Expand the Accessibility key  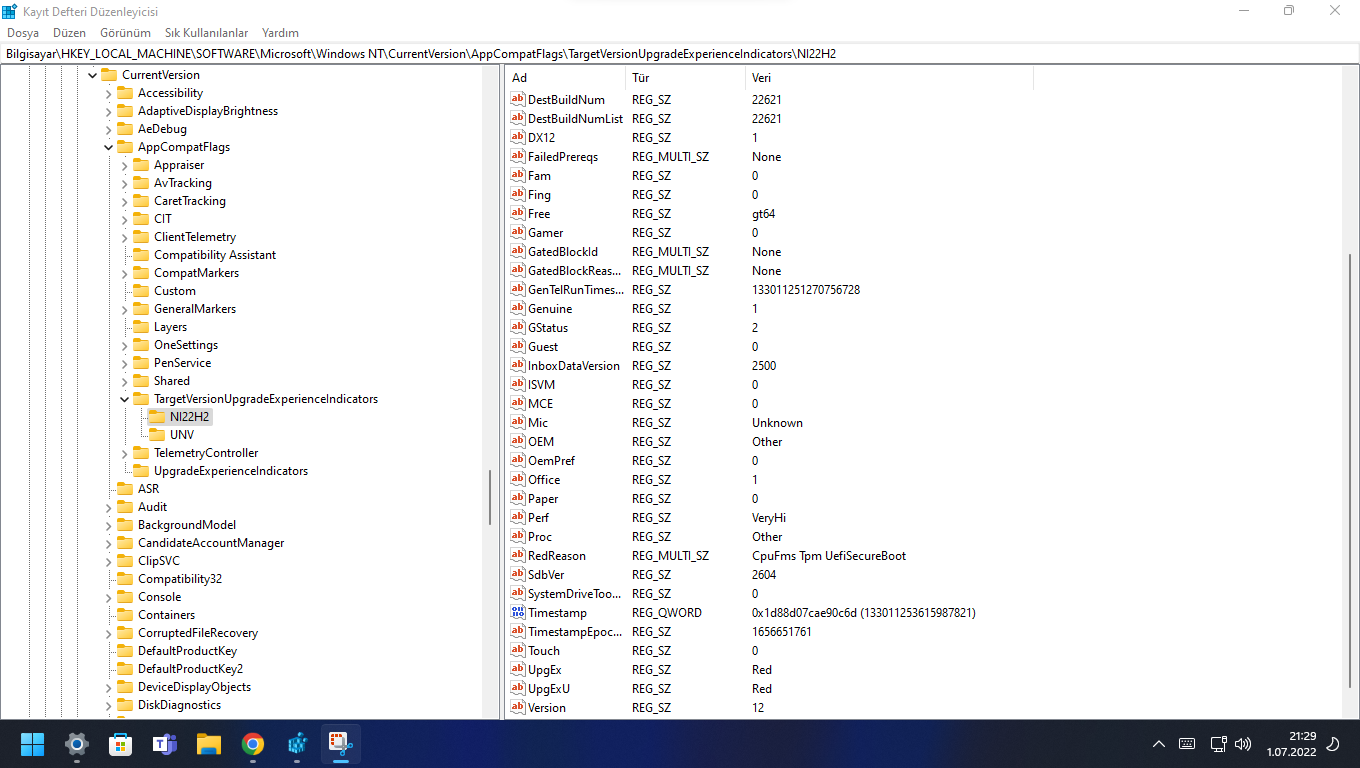(108, 93)
